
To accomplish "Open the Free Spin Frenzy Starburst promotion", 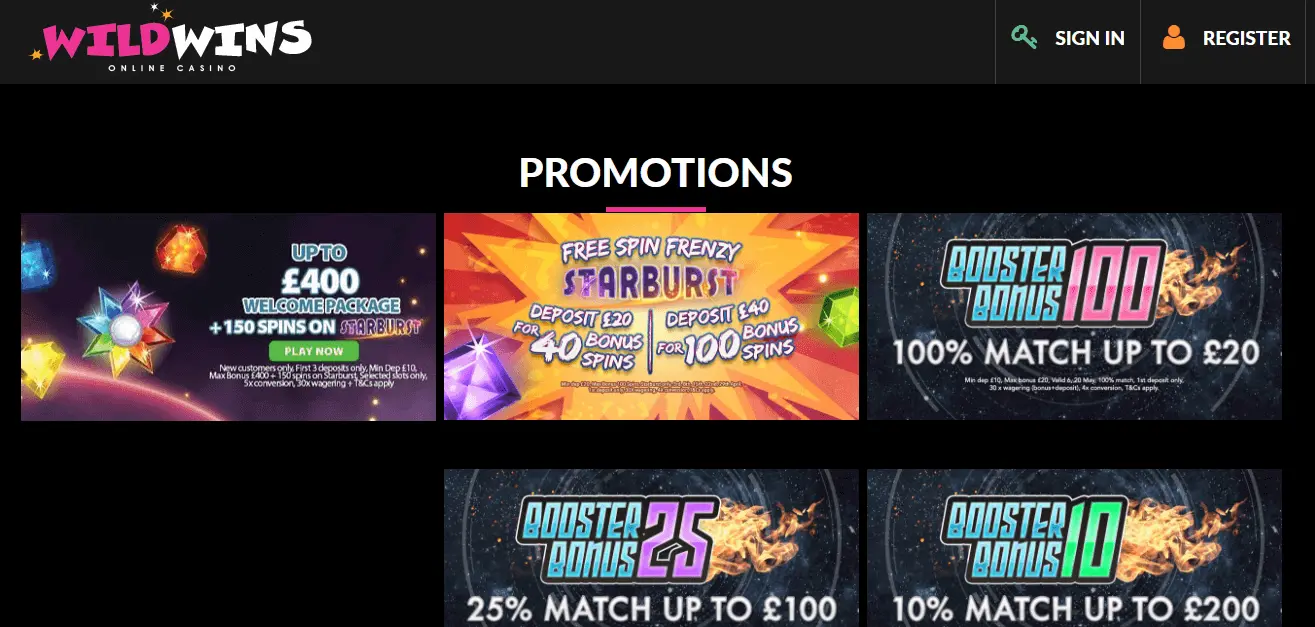I will point(651,316).
